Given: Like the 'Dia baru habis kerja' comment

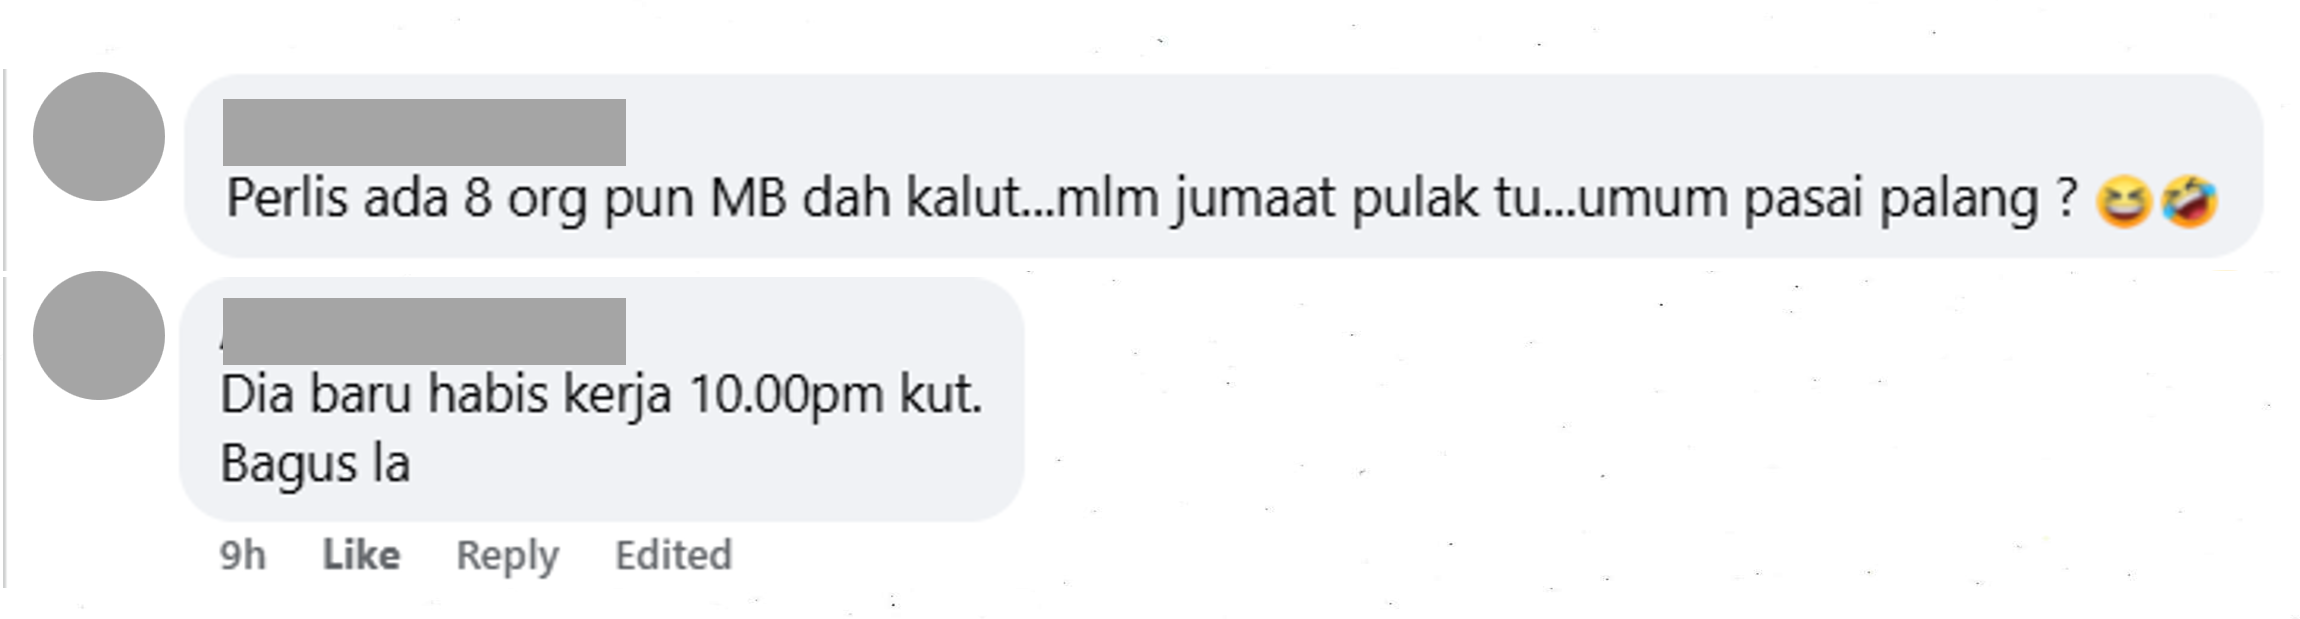Looking at the screenshot, I should click(x=361, y=554).
